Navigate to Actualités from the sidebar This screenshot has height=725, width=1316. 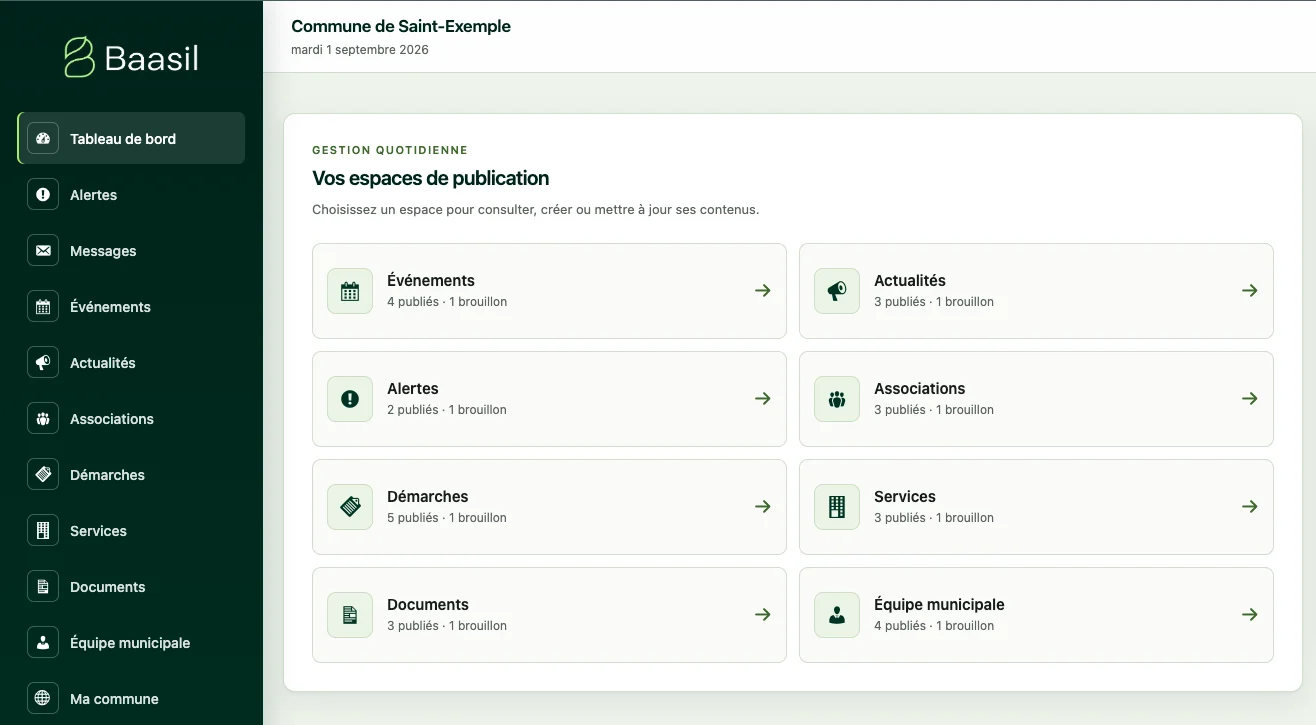tap(131, 363)
